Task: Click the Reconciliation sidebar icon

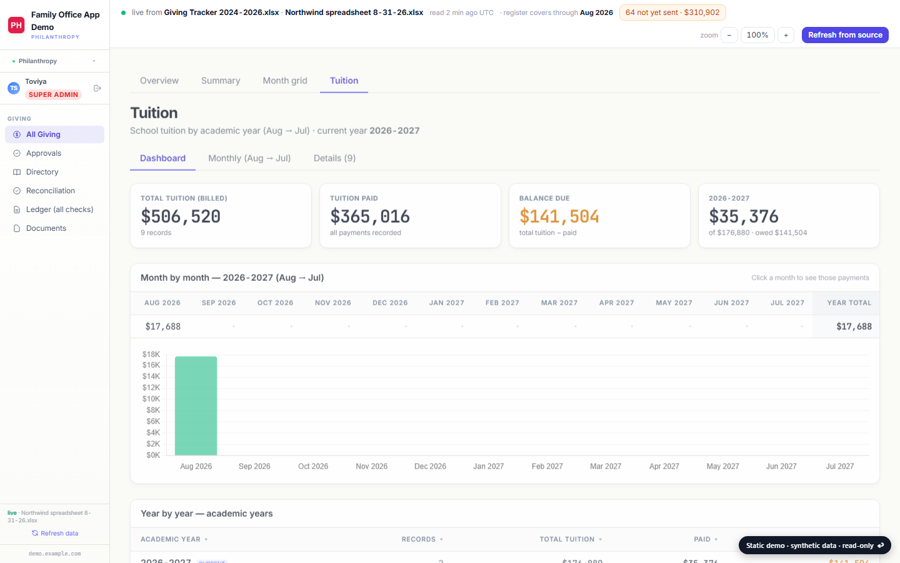Action: (17, 191)
